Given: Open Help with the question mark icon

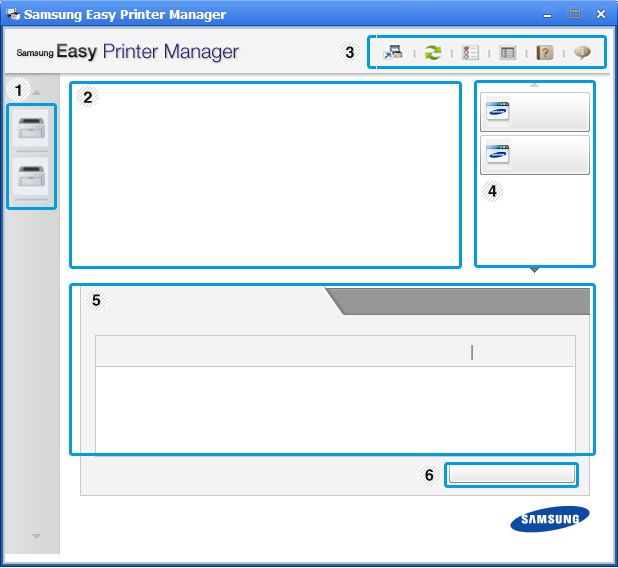Looking at the screenshot, I should click(544, 53).
